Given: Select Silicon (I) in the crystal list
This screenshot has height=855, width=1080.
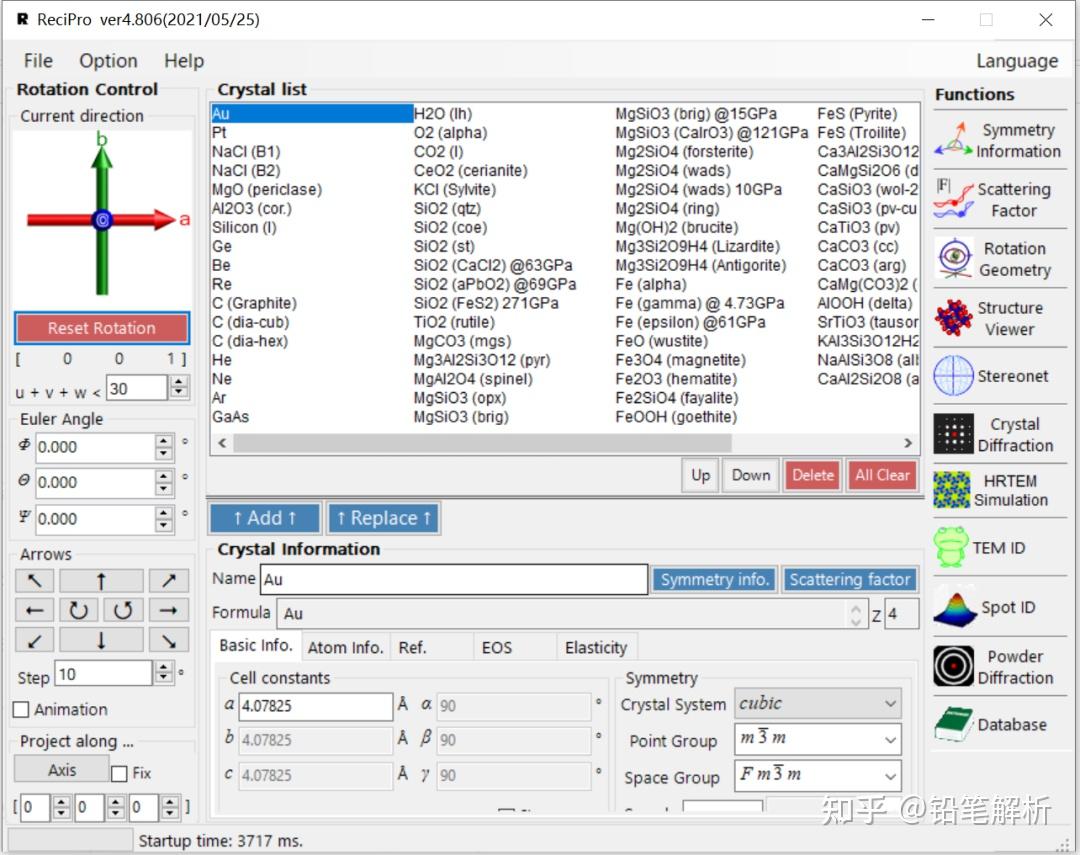Looking at the screenshot, I should [x=245, y=227].
